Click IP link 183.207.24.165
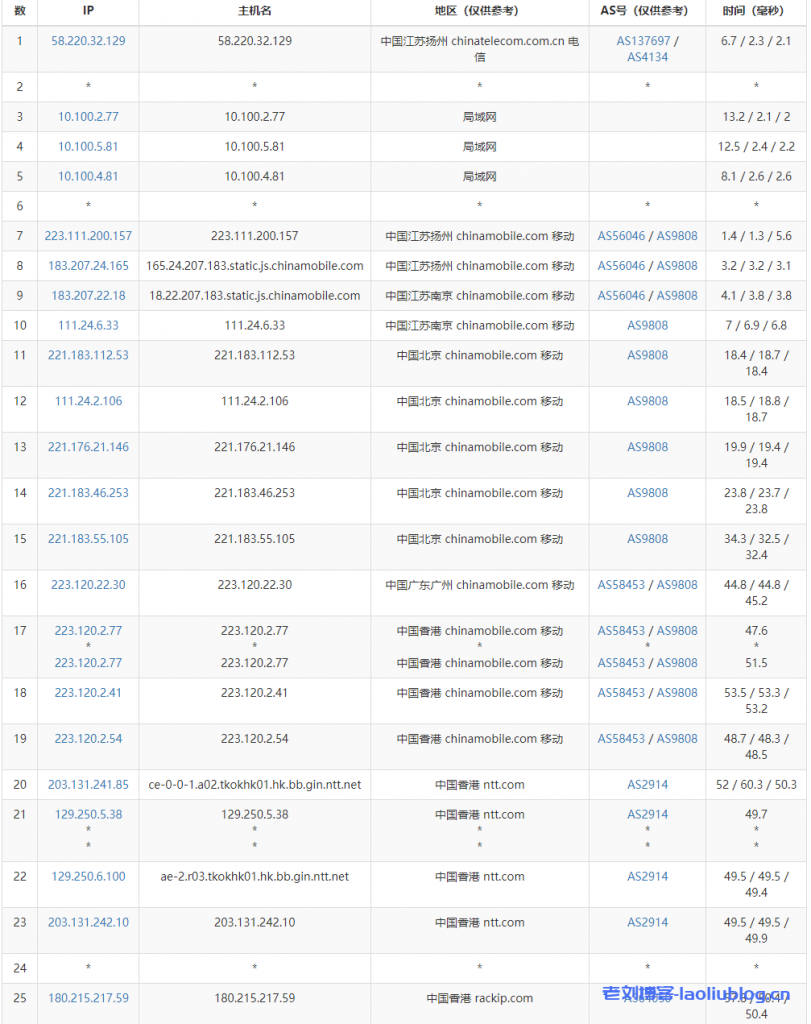 [x=88, y=266]
